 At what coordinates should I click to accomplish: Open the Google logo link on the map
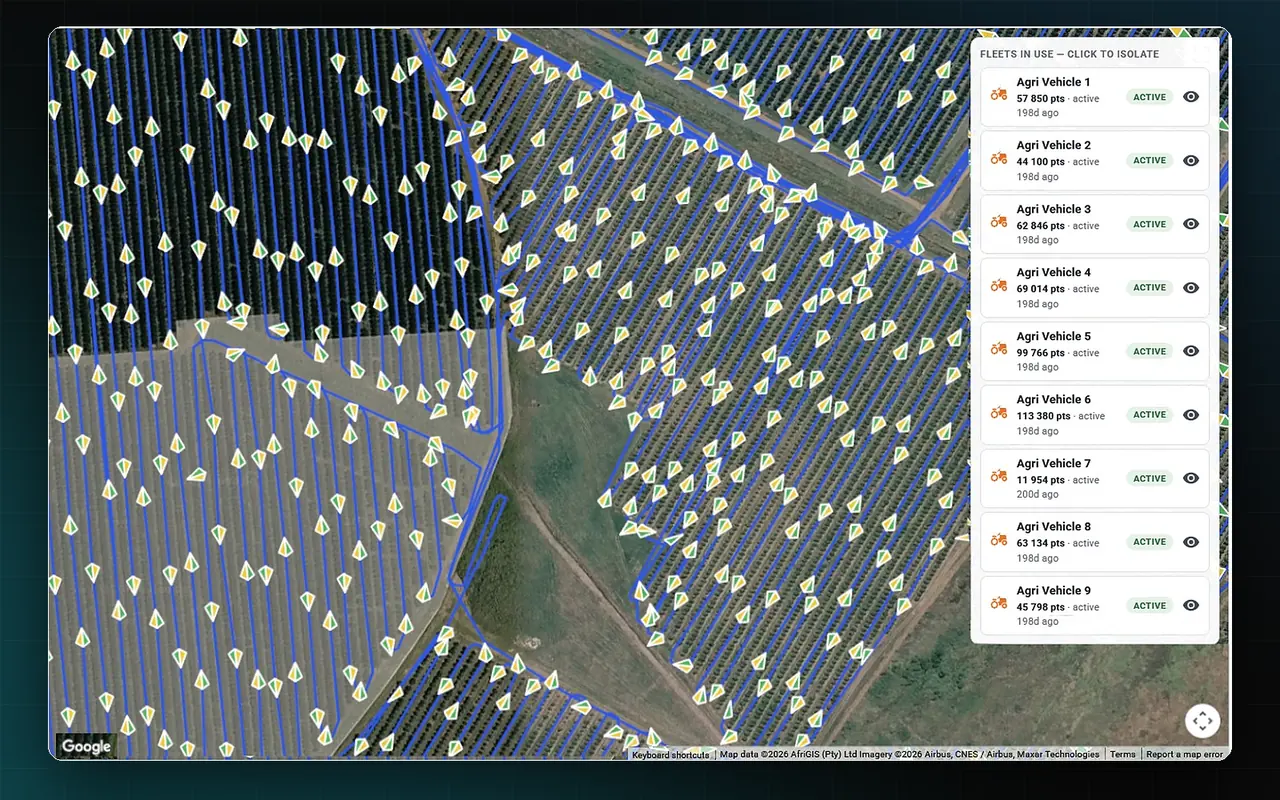pos(86,746)
